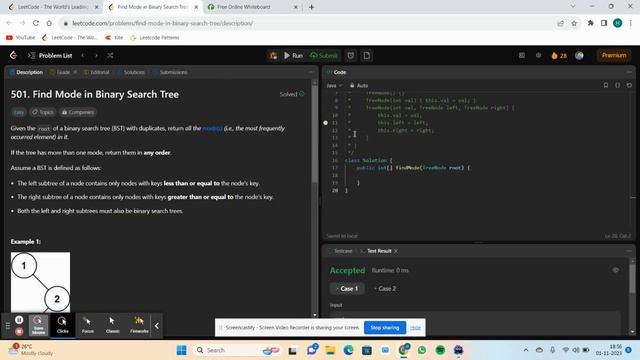
Task: Switch to the Submissions tab
Action: pos(170,72)
